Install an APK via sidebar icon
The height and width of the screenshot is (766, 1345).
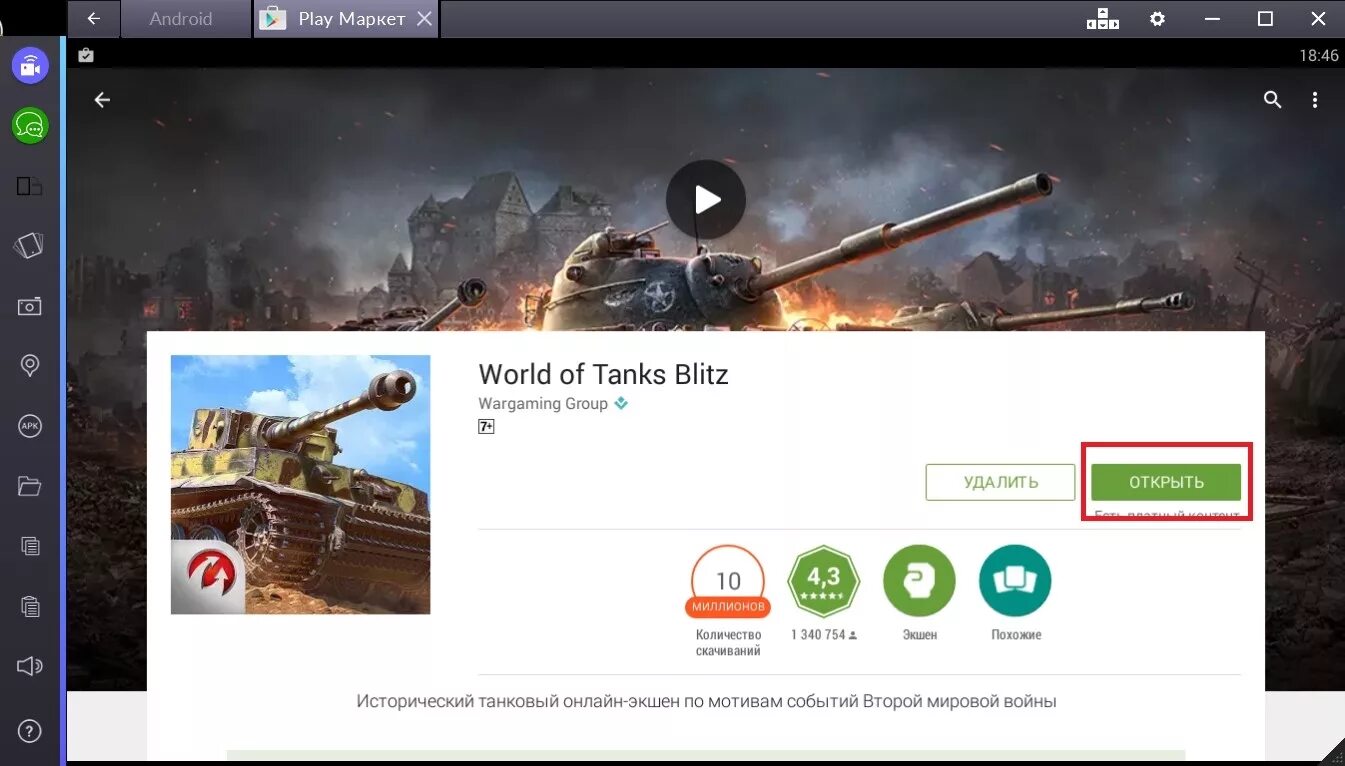(30, 426)
